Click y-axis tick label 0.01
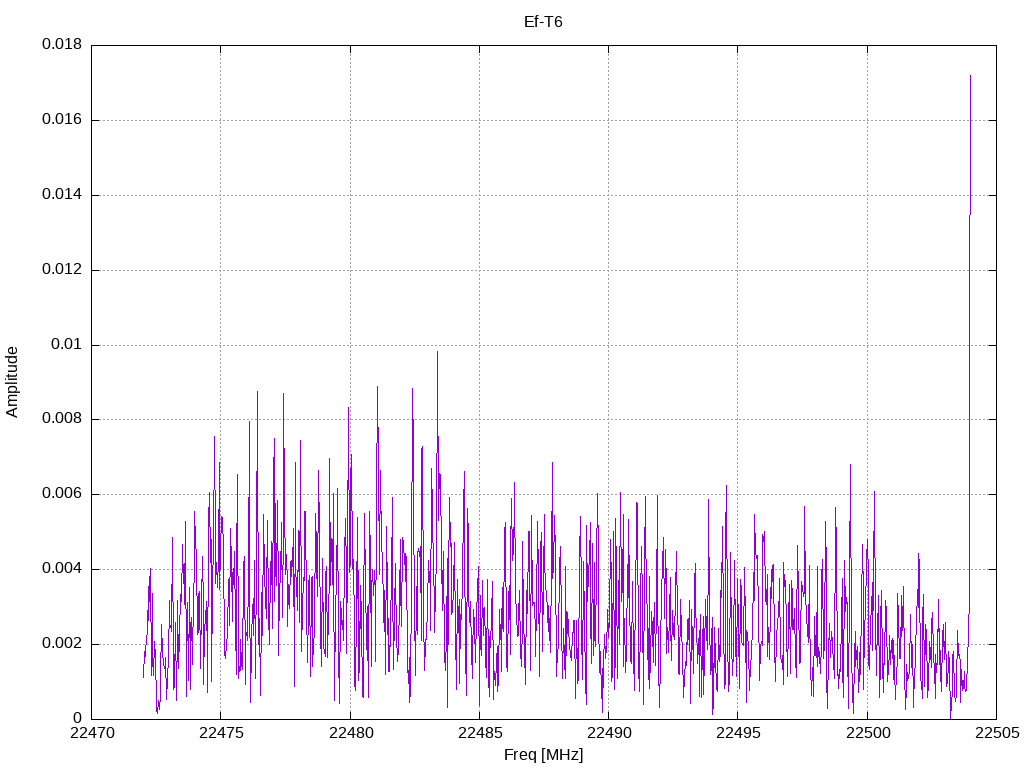 [67, 344]
